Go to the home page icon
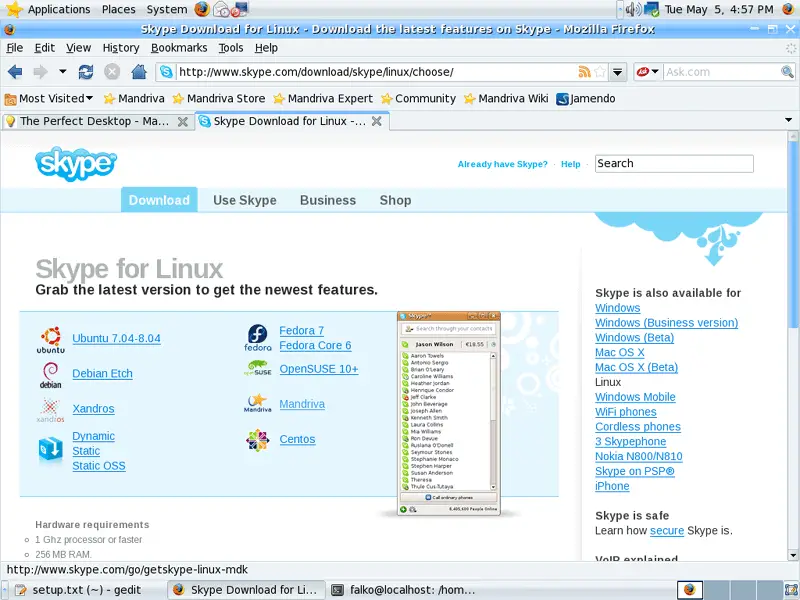 [139, 72]
